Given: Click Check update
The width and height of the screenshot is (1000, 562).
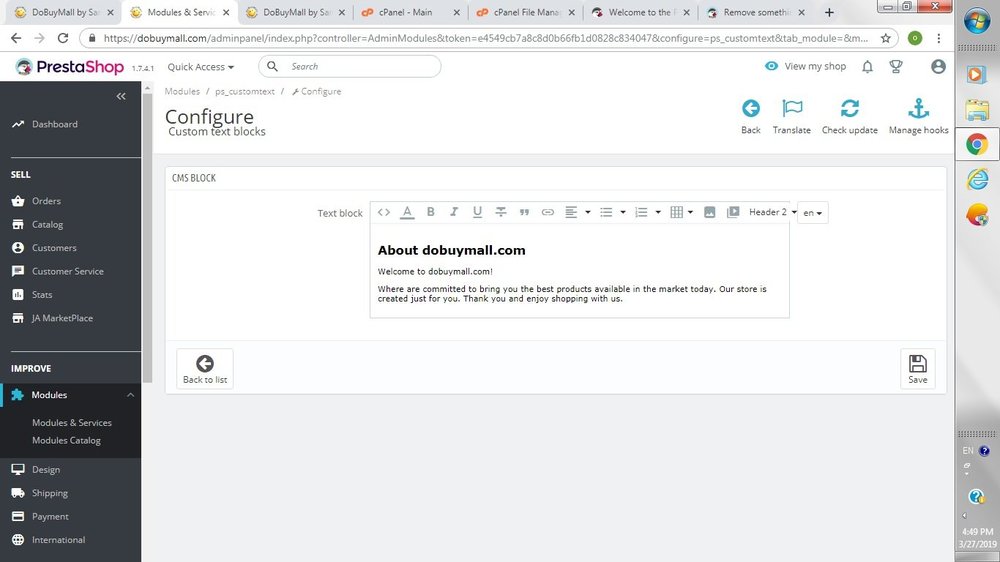Looking at the screenshot, I should 849,116.
